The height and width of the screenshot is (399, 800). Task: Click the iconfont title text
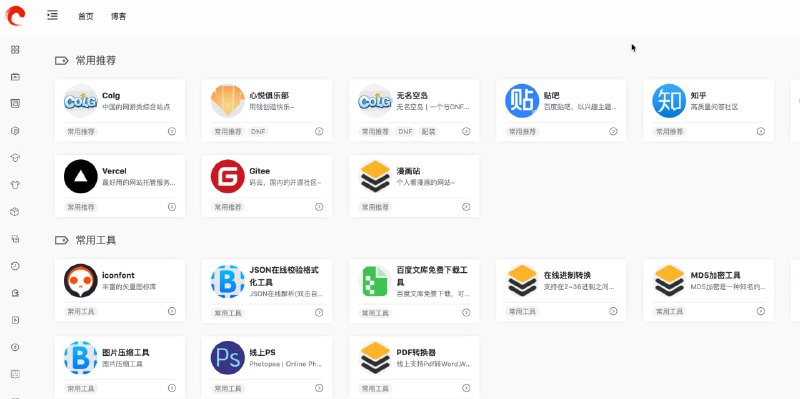point(118,275)
